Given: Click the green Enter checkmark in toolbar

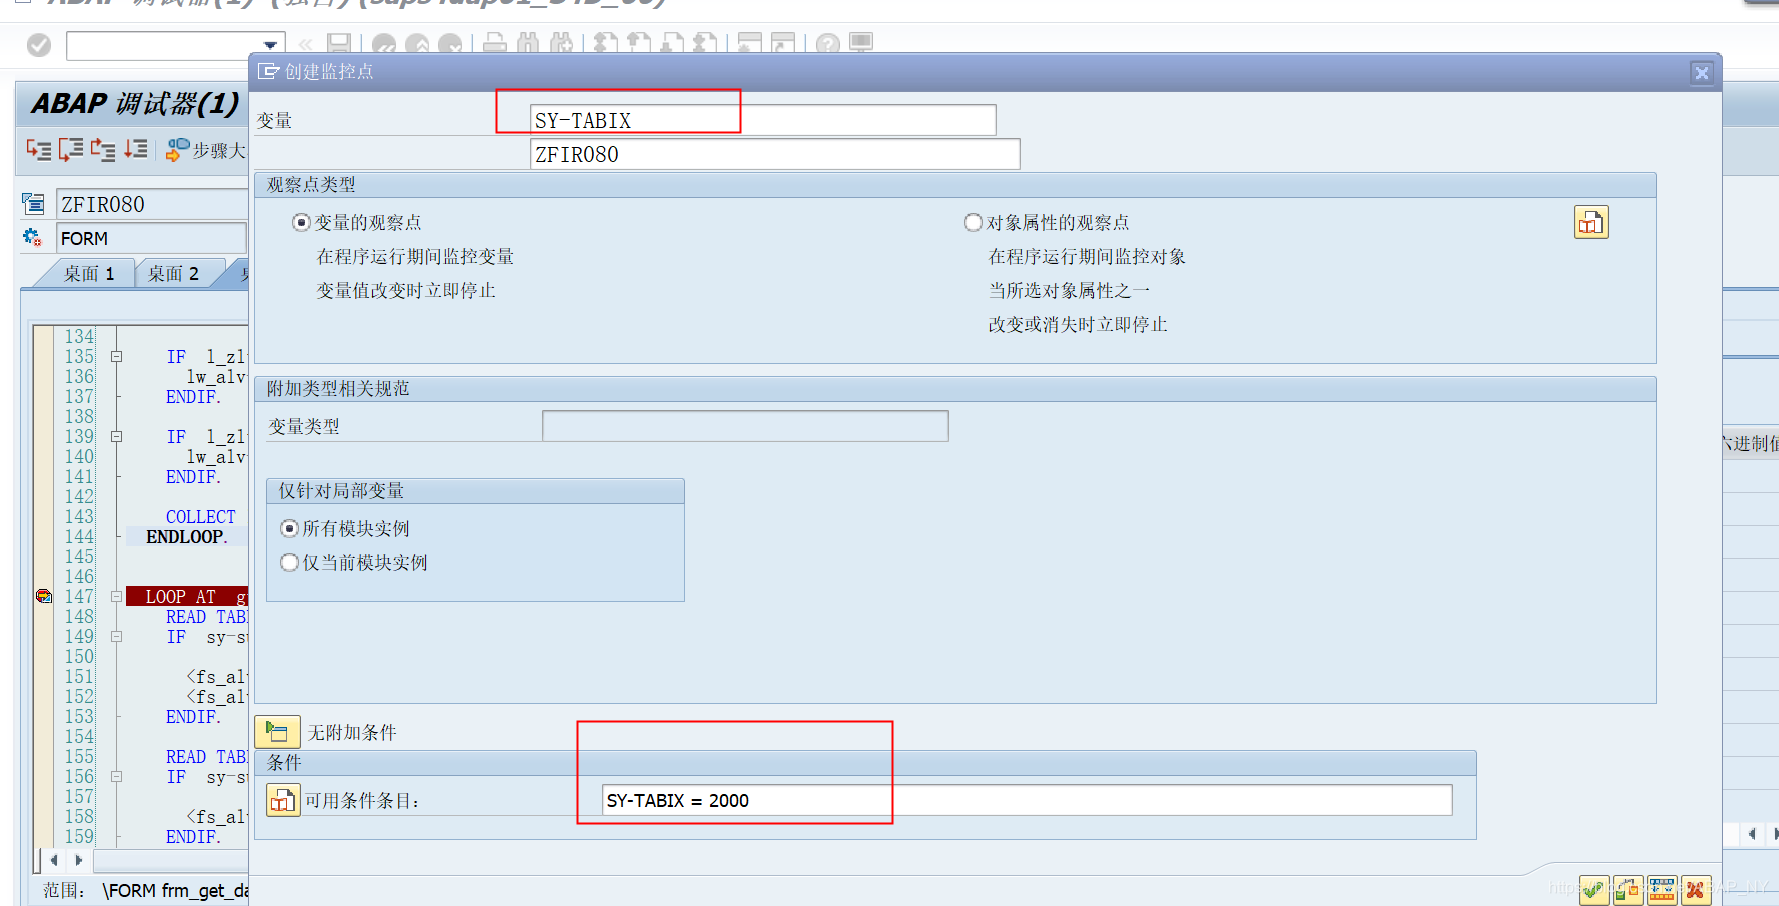Looking at the screenshot, I should tap(39, 45).
